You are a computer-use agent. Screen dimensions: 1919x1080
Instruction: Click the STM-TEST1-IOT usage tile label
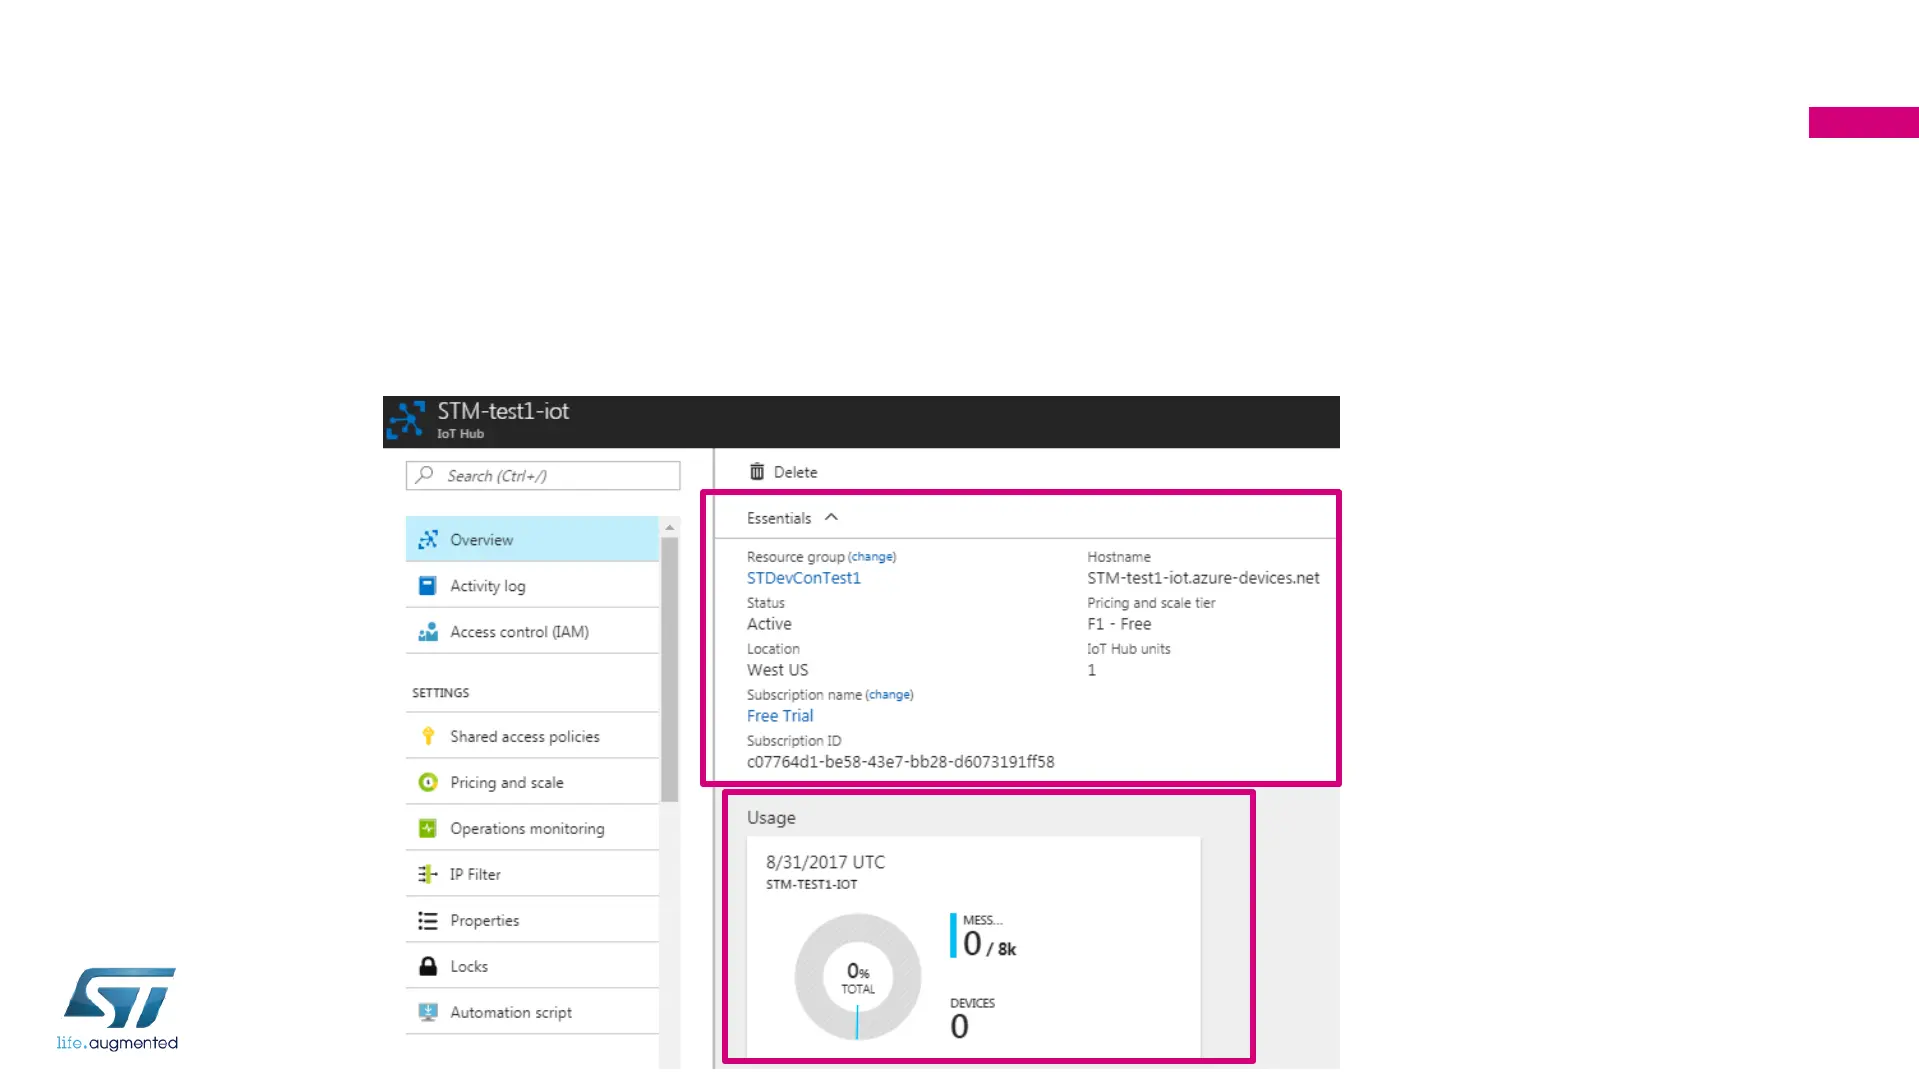tap(811, 885)
